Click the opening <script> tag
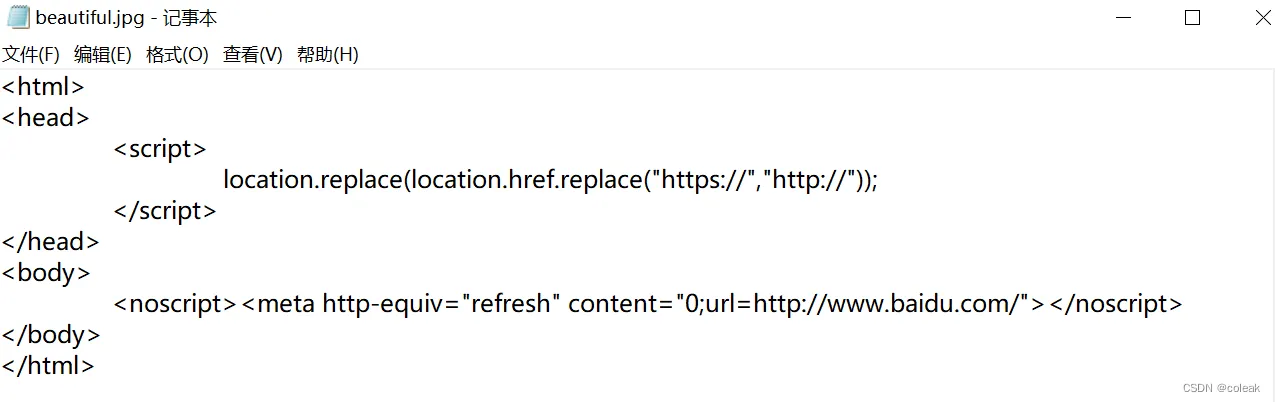The image size is (1275, 402). 160,149
